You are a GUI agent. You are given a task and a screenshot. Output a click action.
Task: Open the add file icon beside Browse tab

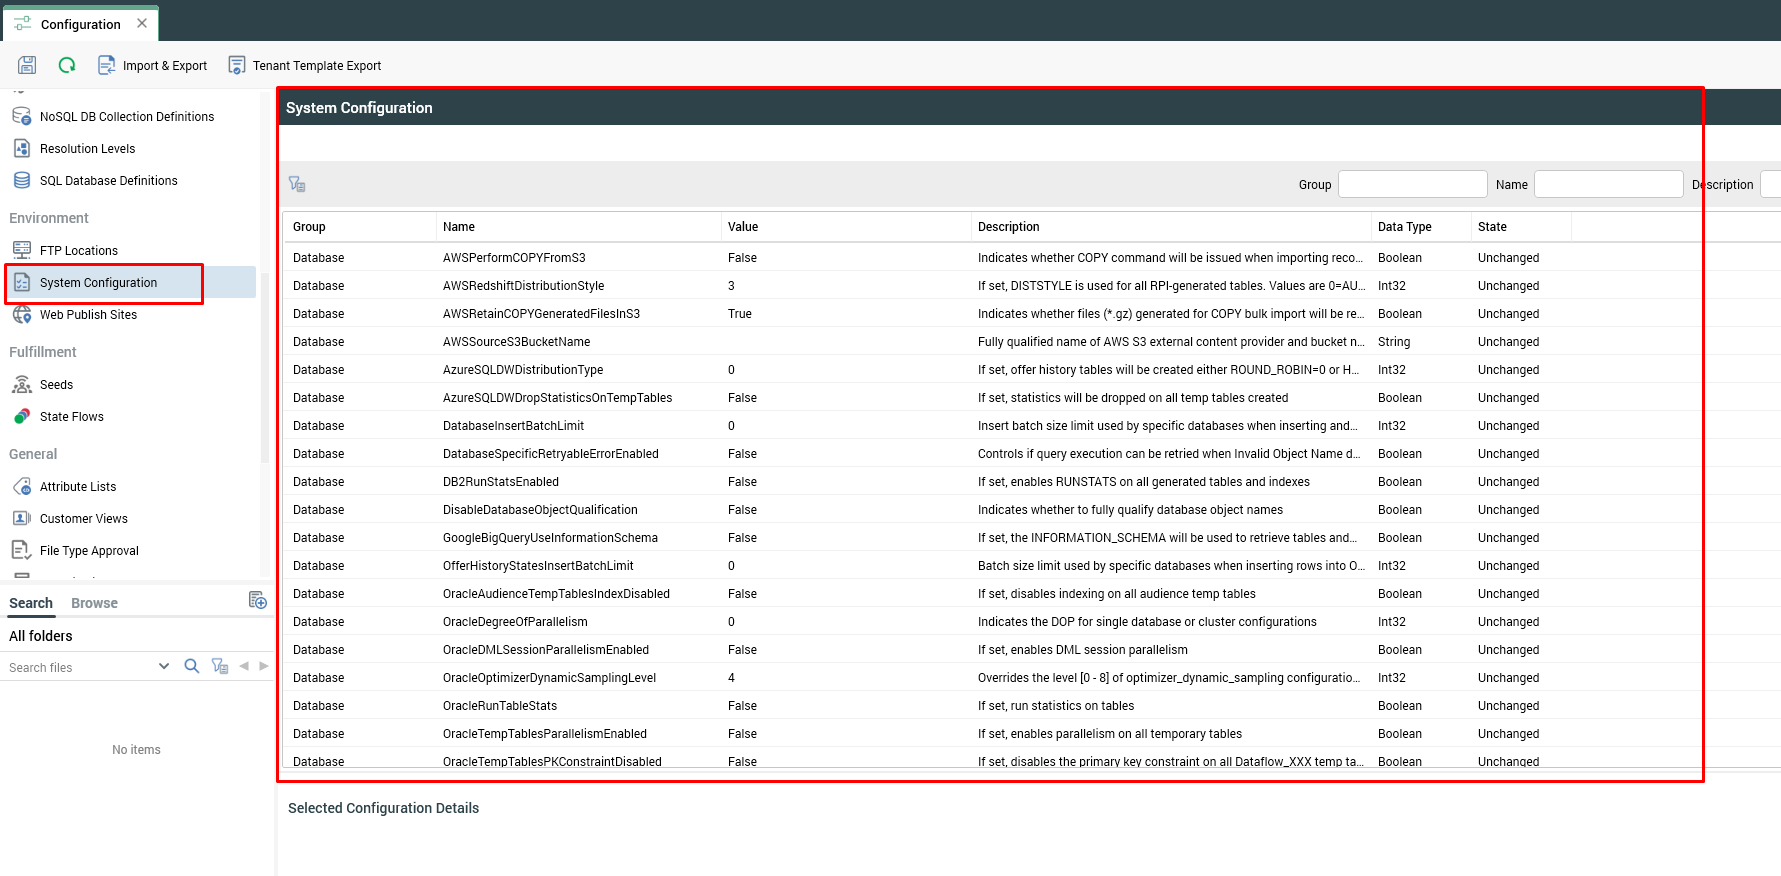click(257, 600)
